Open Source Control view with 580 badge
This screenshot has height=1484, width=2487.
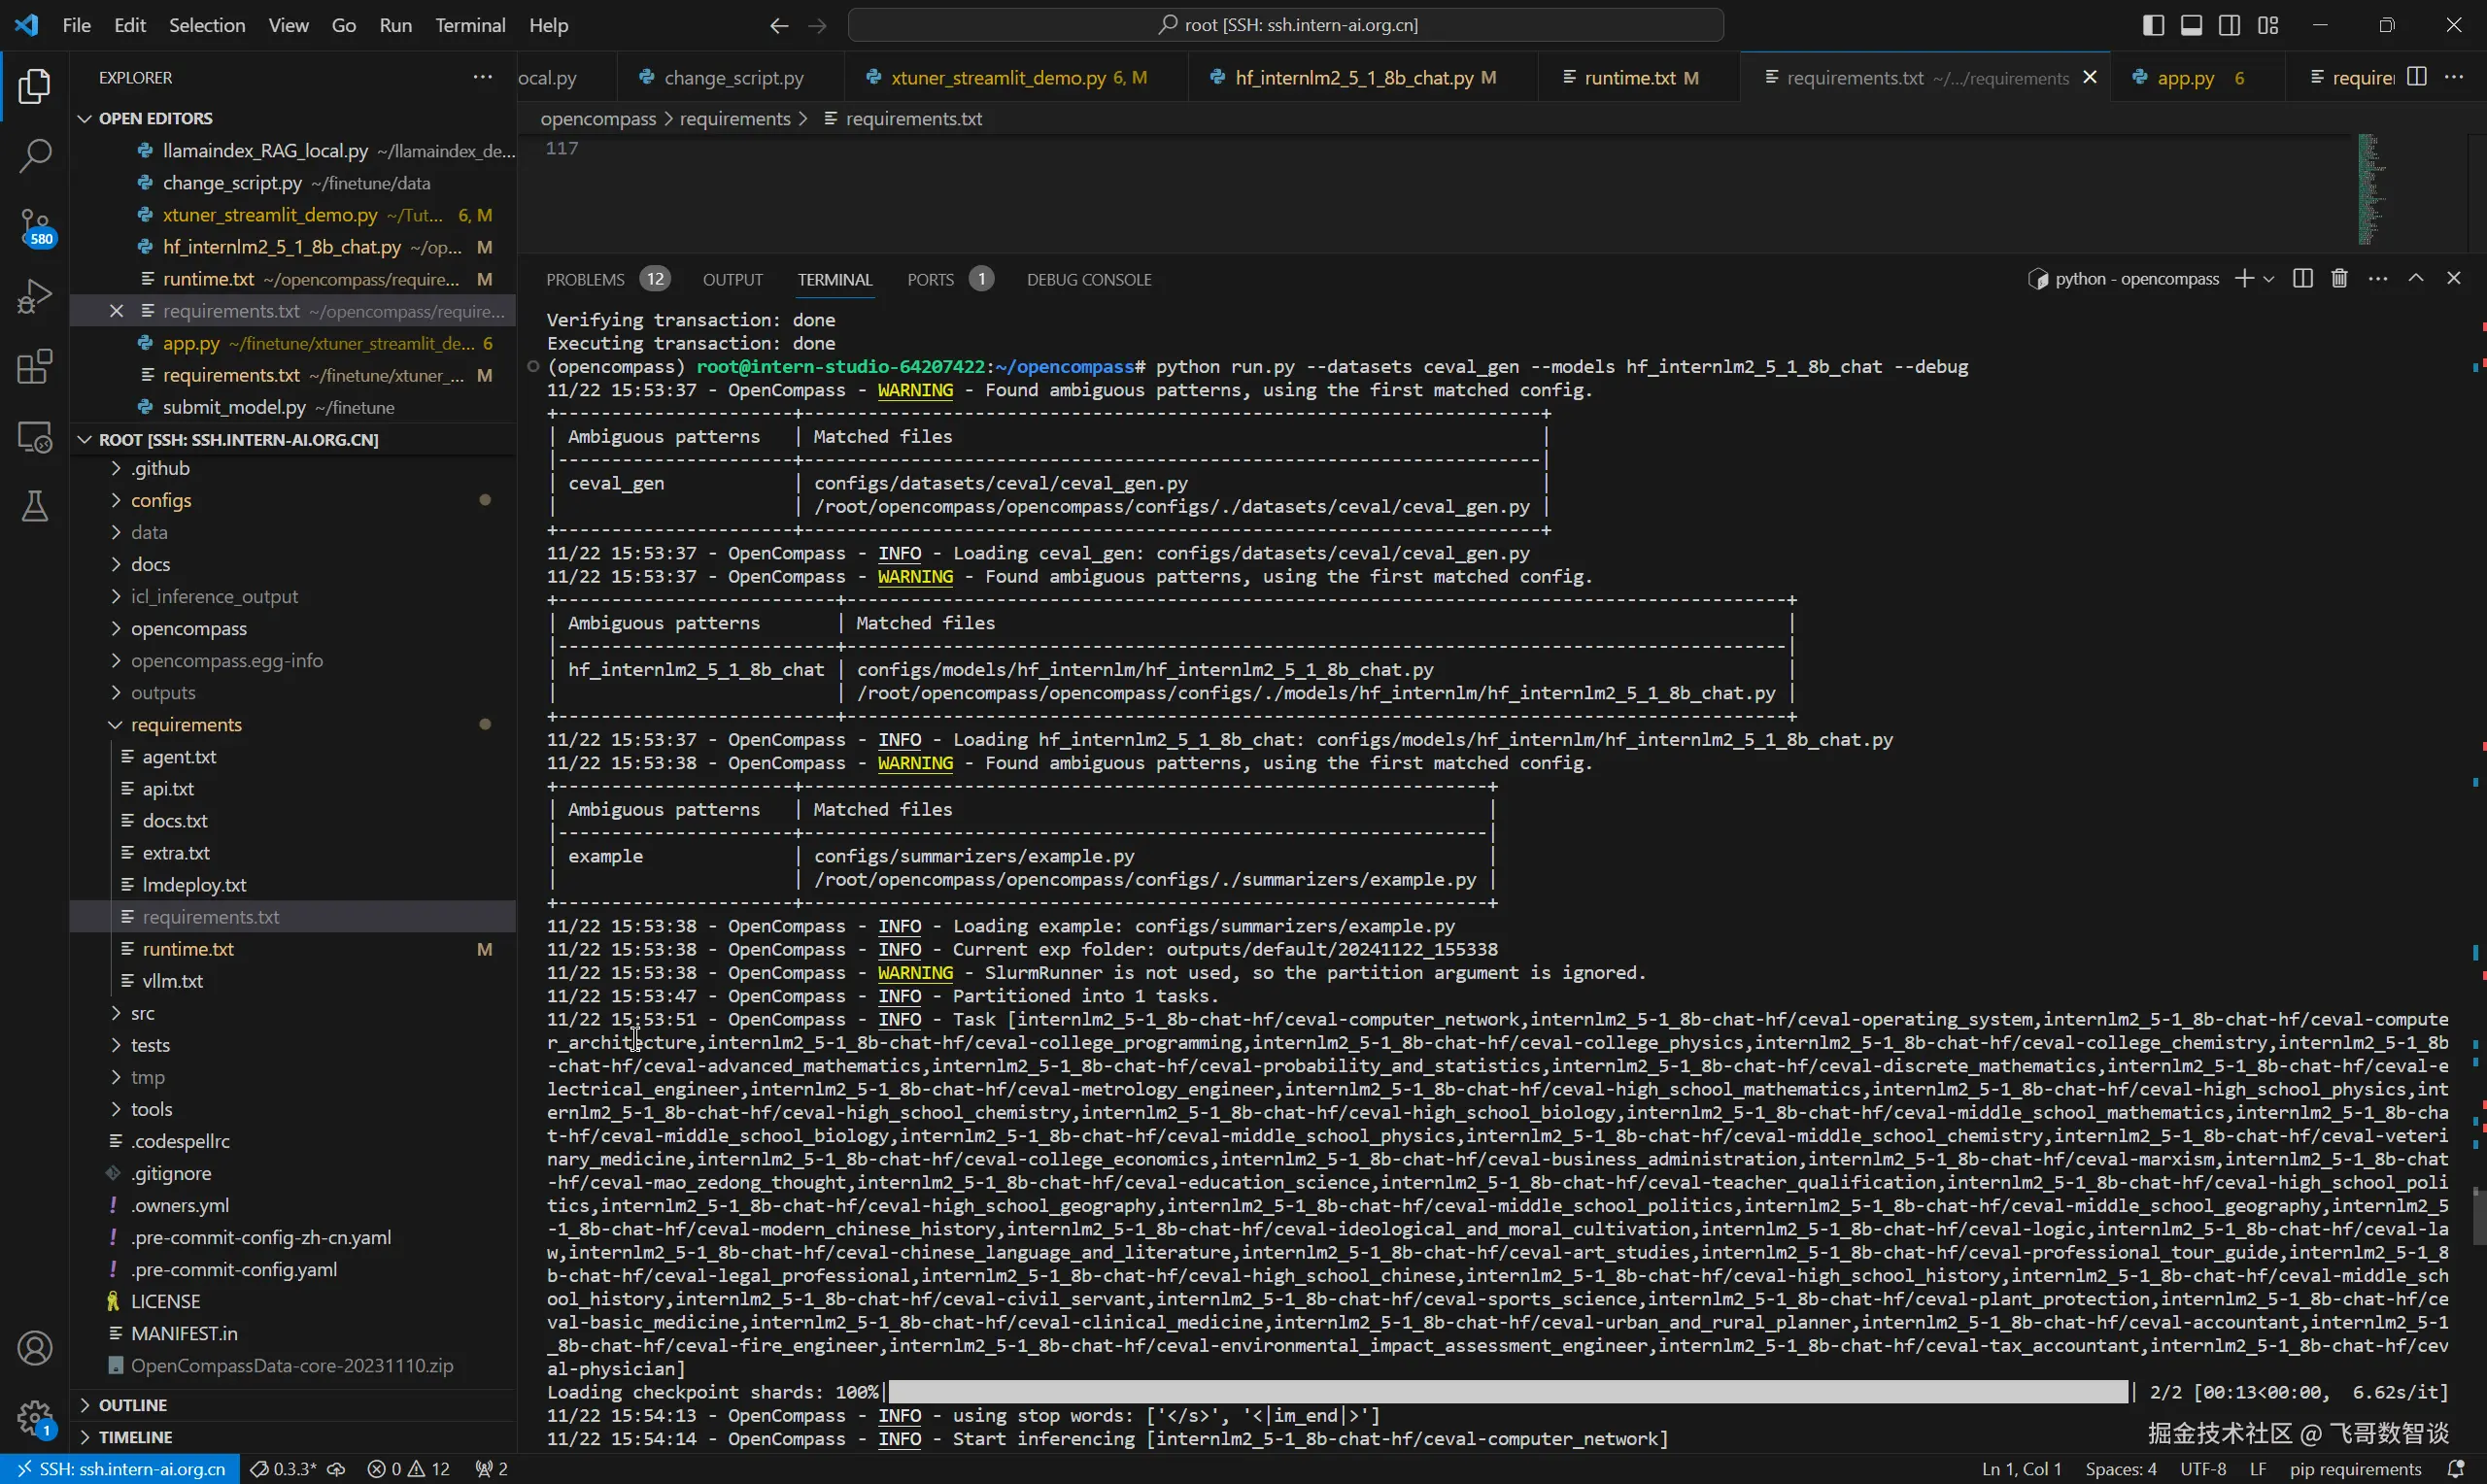[35, 226]
